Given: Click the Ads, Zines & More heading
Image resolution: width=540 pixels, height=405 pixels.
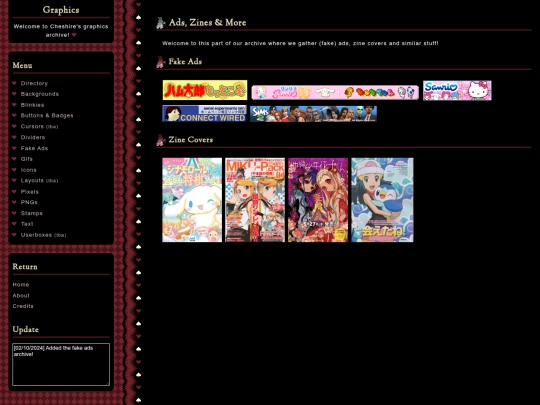Looking at the screenshot, I should point(208,22).
